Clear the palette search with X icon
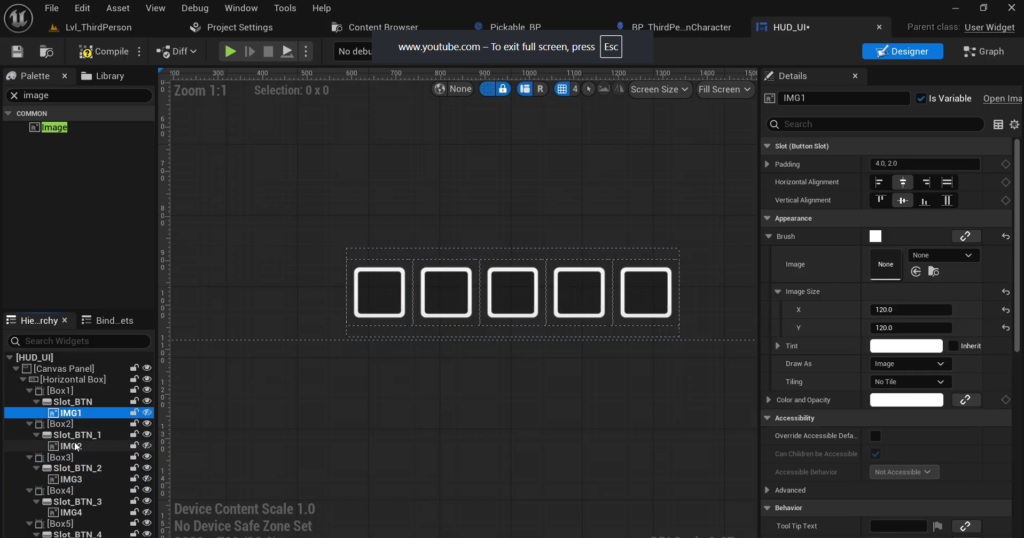The image size is (1024, 538). pos(14,95)
